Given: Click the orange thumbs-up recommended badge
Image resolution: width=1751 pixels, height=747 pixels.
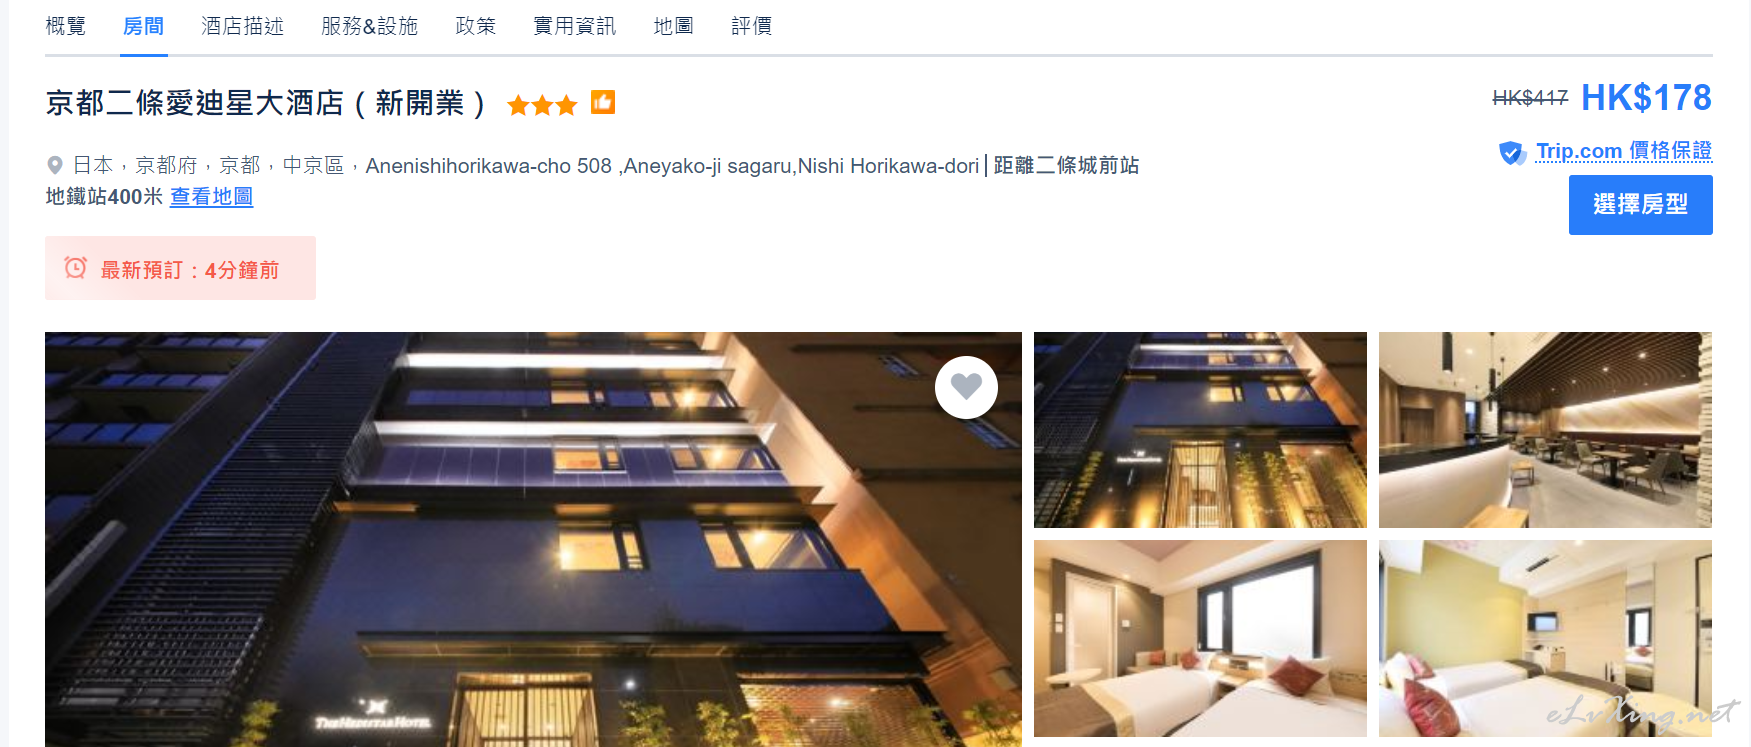Looking at the screenshot, I should [603, 102].
